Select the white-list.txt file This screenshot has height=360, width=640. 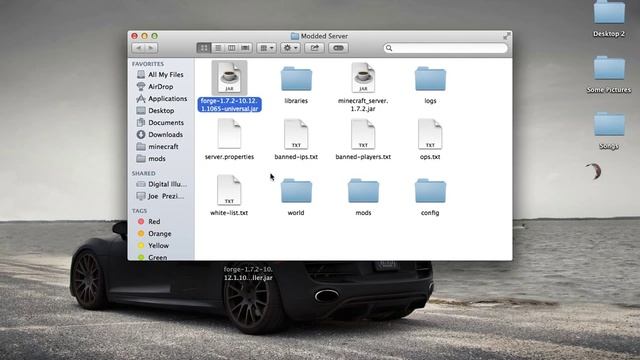pyautogui.click(x=229, y=190)
